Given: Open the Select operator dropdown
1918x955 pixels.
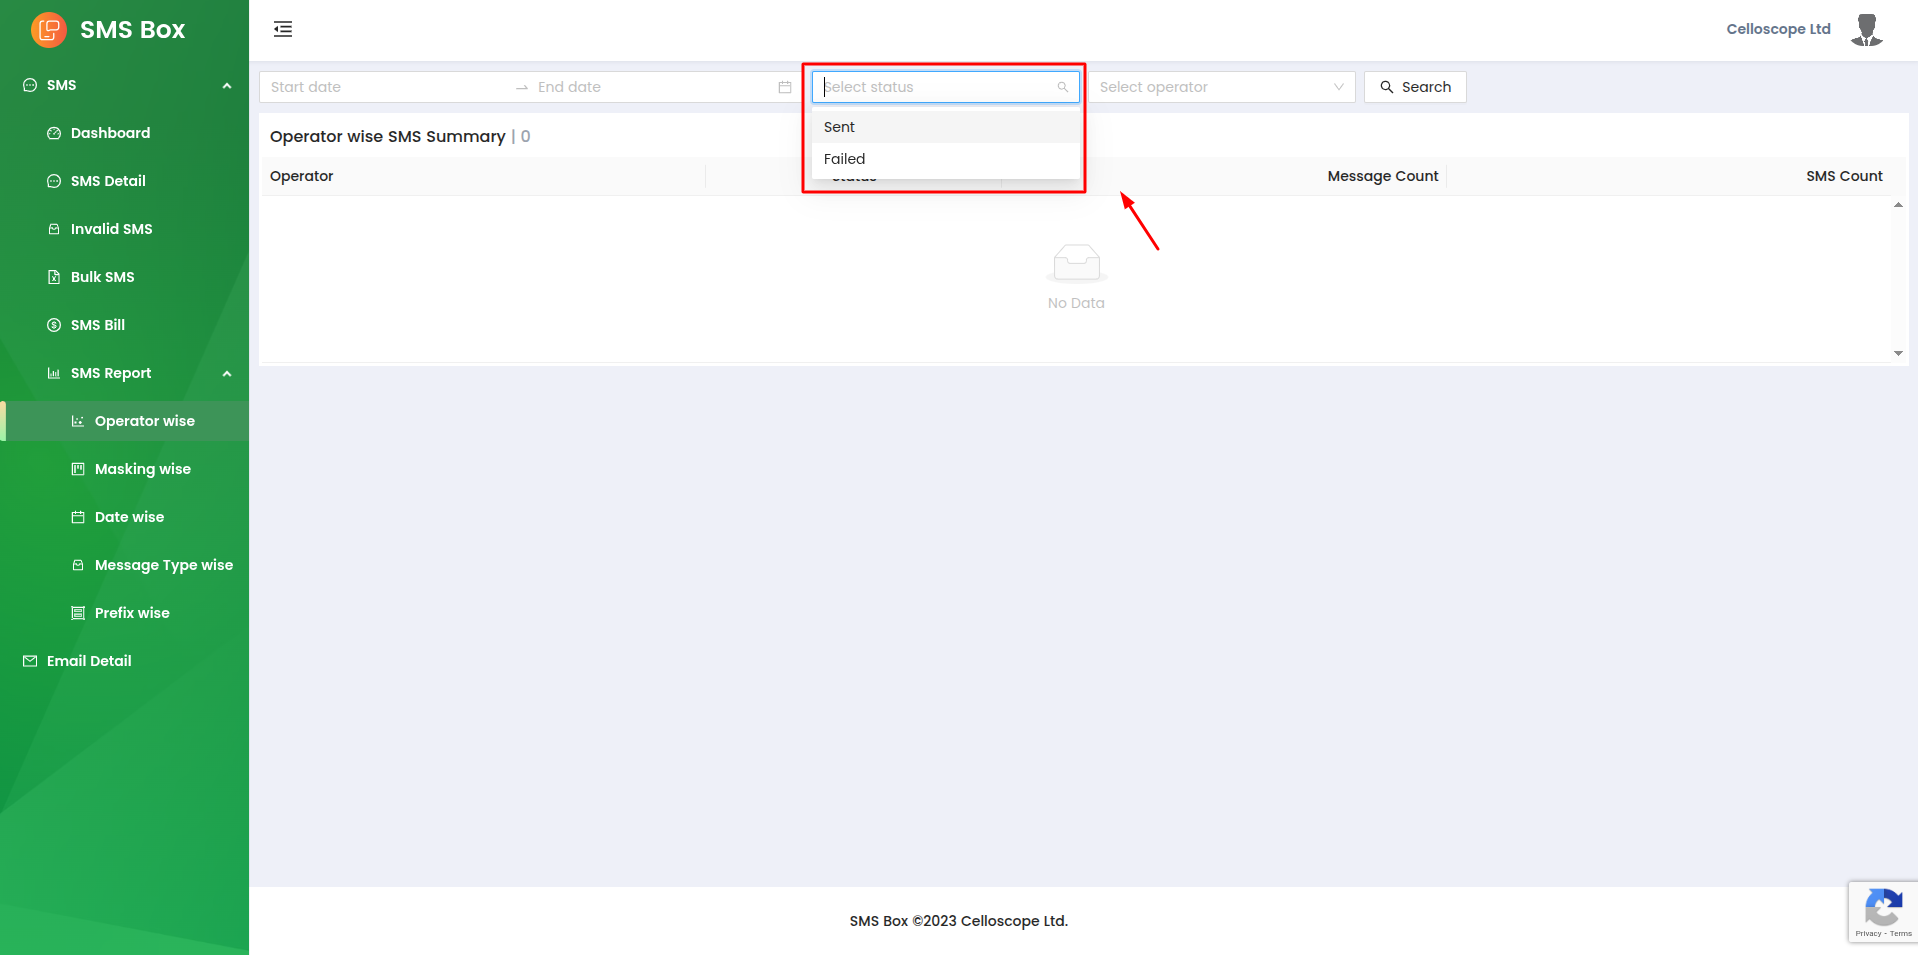Looking at the screenshot, I should 1221,87.
